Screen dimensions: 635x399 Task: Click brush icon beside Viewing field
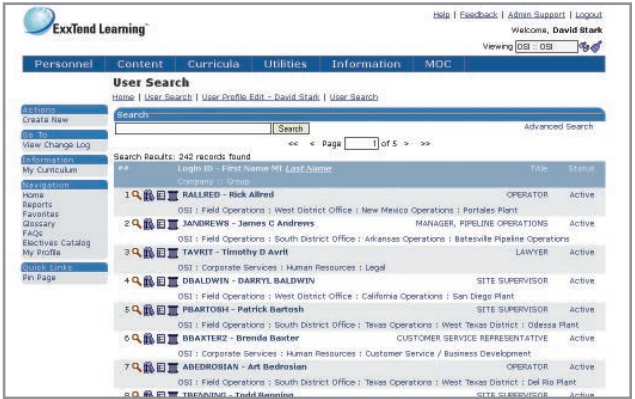[x=596, y=47]
